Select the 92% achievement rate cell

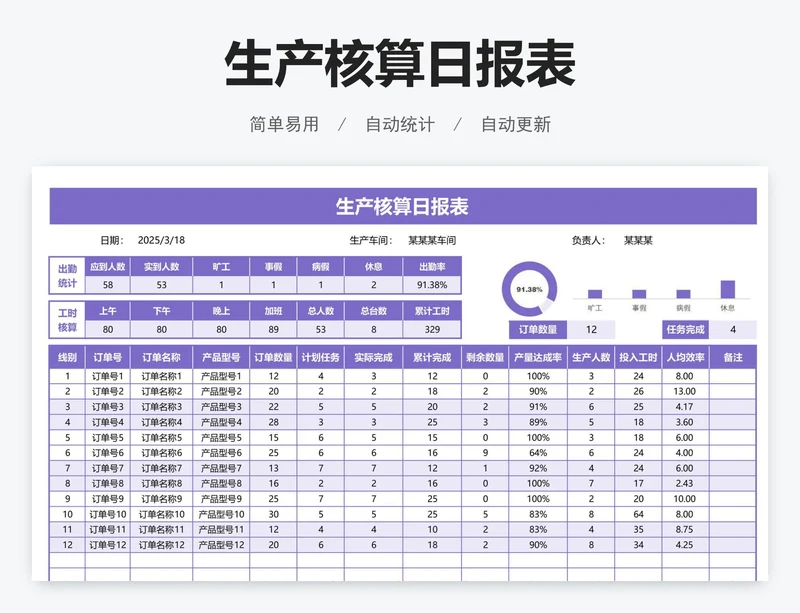(538, 468)
